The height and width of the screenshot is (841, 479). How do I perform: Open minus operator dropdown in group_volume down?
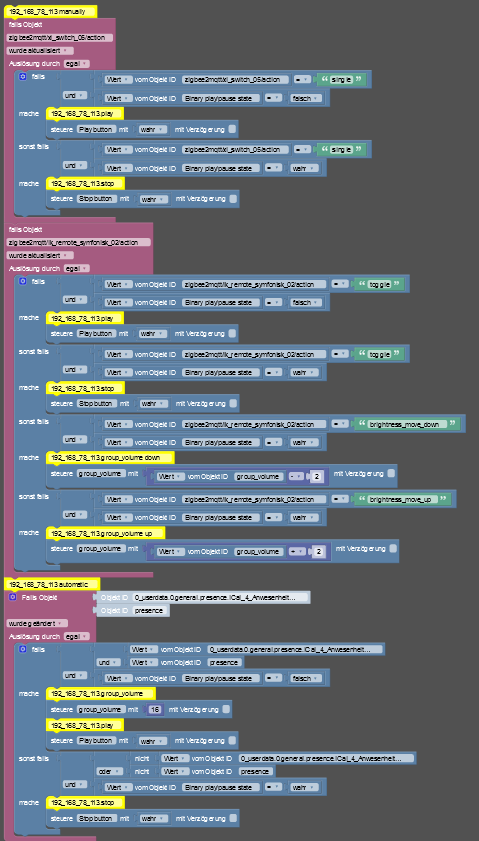[296, 476]
